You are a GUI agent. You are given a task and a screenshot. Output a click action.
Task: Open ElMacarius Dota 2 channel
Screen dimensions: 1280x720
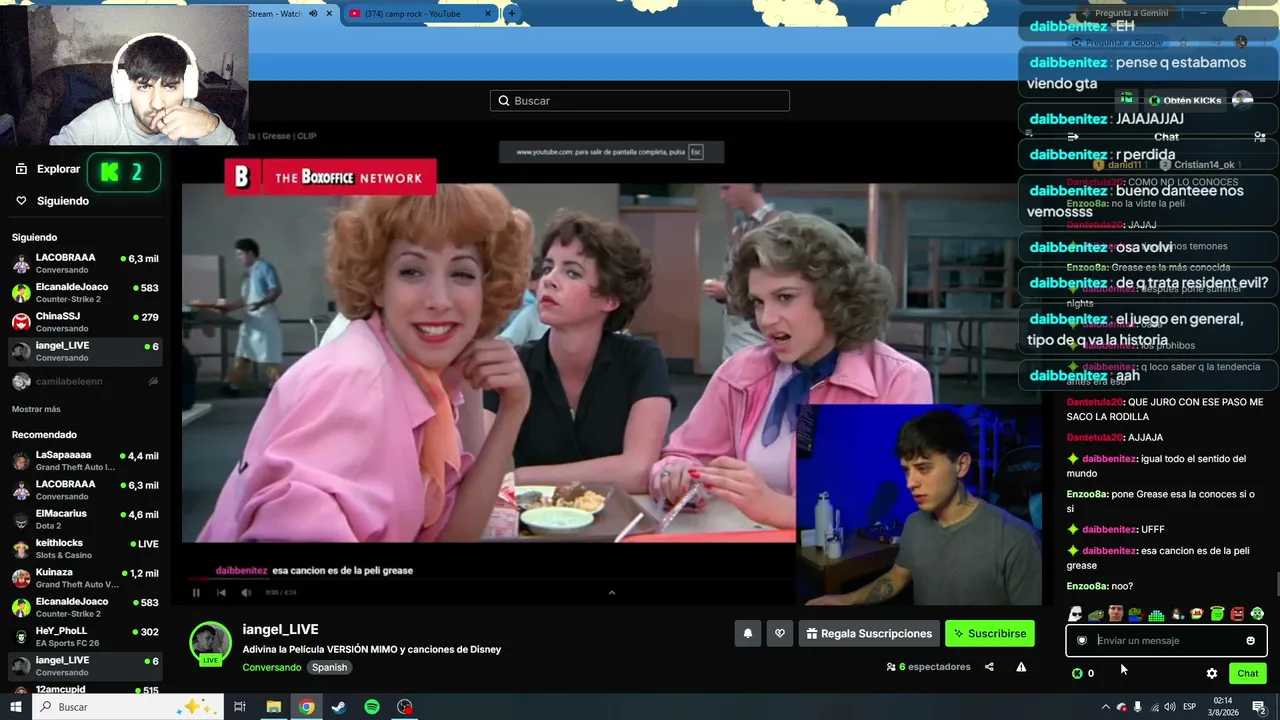click(x=85, y=520)
